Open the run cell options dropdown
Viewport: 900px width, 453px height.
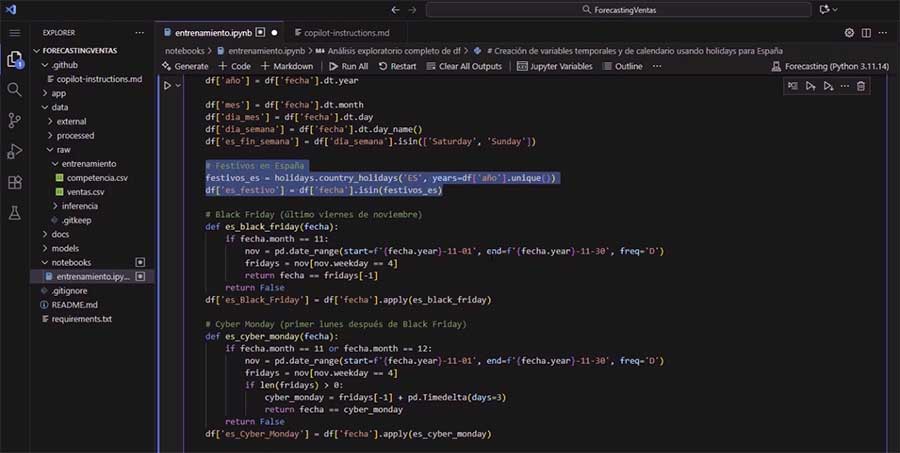(178, 86)
